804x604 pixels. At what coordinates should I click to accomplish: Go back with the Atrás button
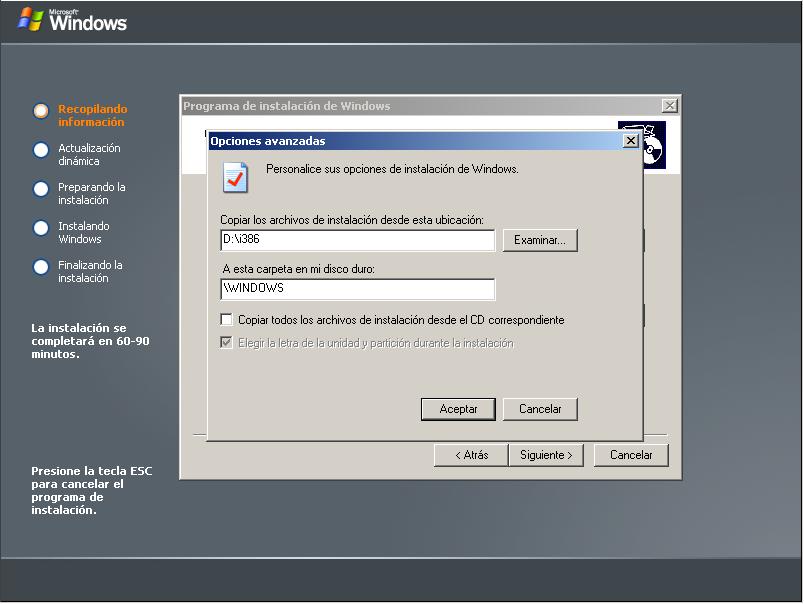pos(471,455)
